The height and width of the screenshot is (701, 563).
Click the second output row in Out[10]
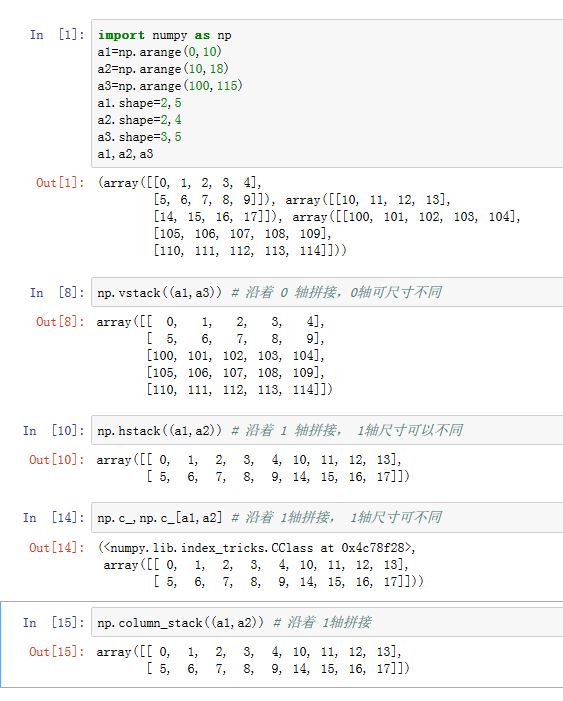[x=278, y=477]
